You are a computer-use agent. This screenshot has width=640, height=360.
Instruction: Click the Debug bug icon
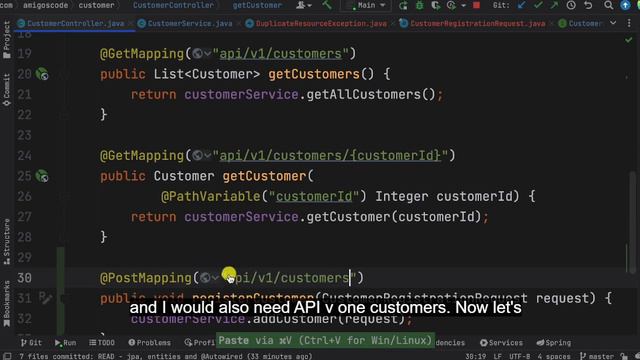coord(419,5)
